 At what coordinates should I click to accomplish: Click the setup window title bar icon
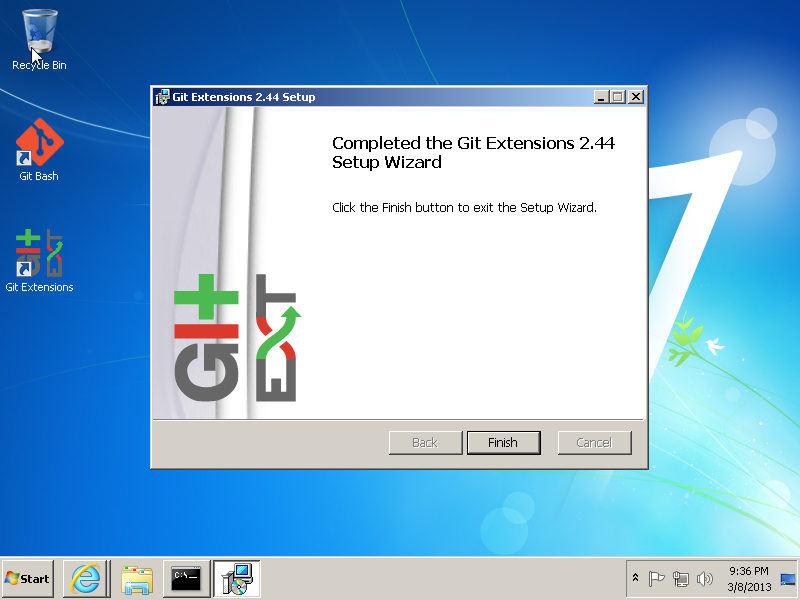[162, 97]
